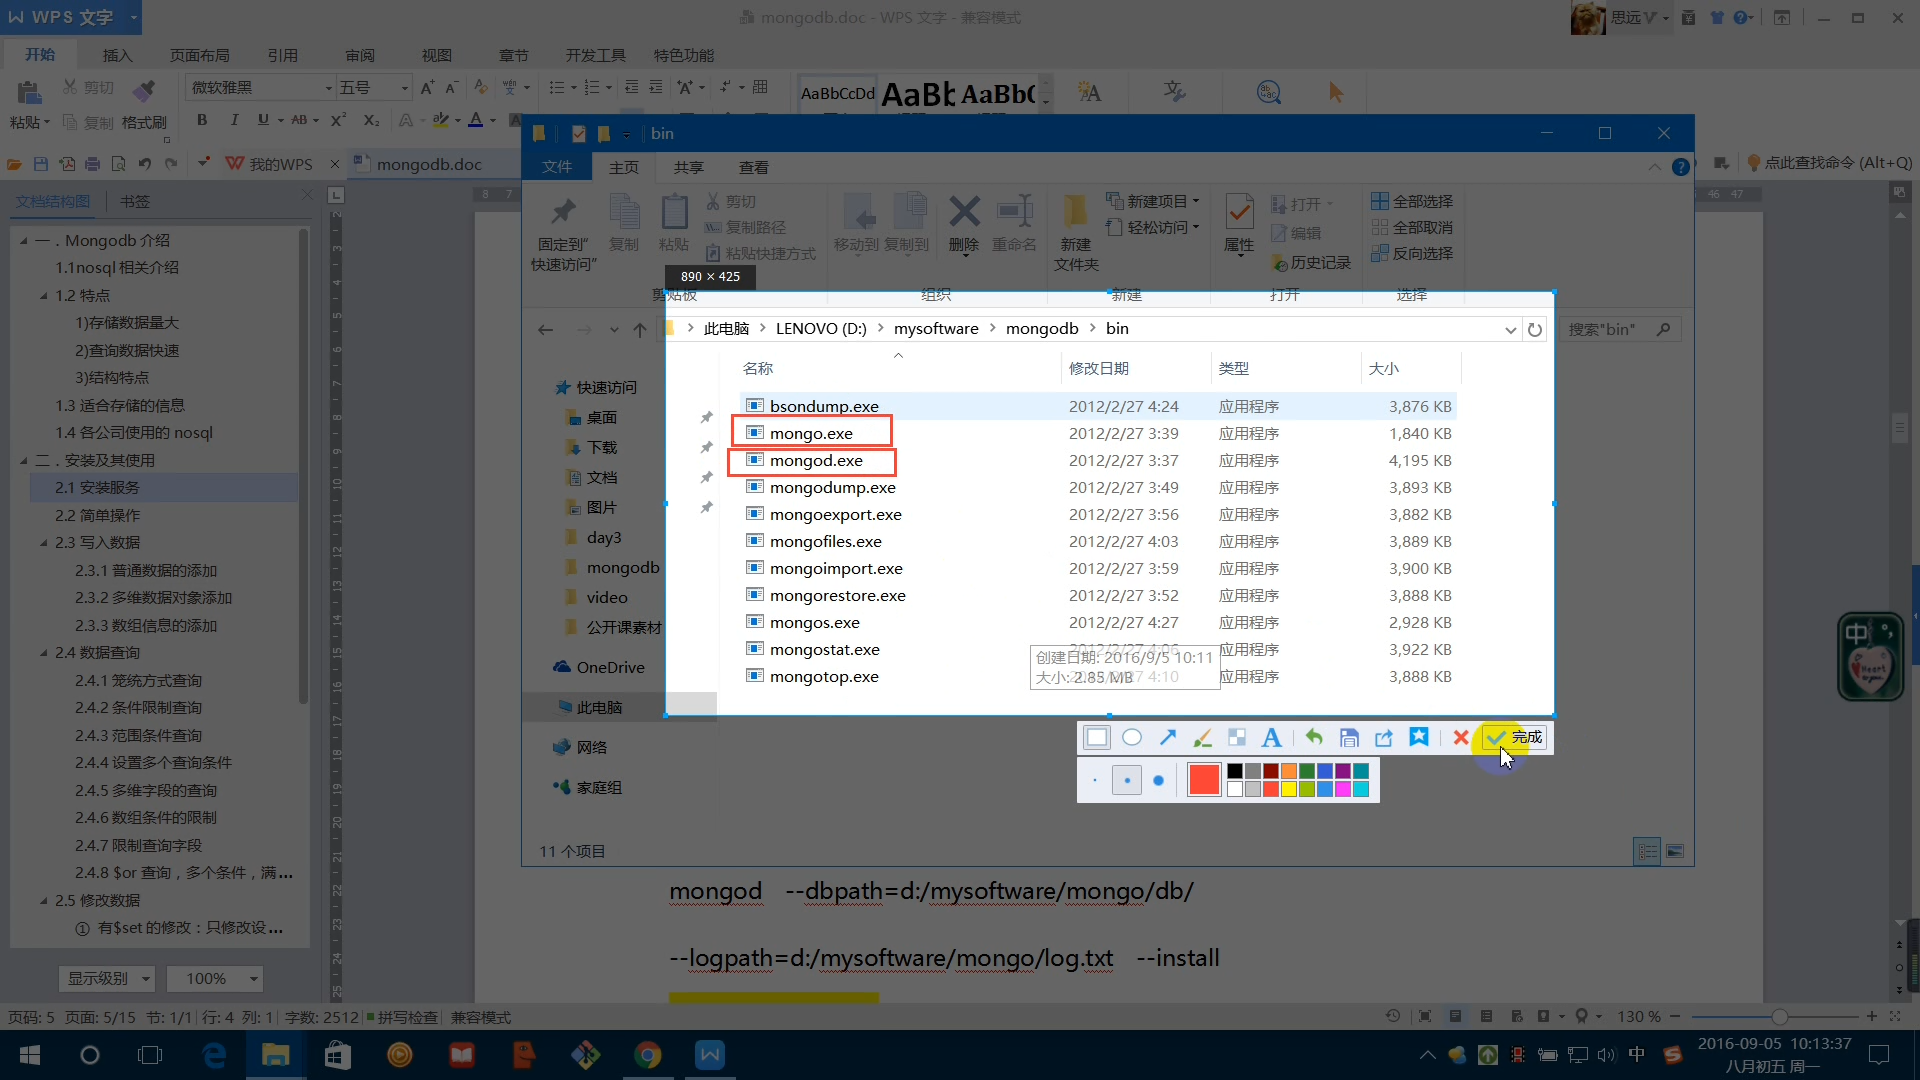Pick the magenta color swatch
This screenshot has width=1920, height=1080.
click(1343, 789)
